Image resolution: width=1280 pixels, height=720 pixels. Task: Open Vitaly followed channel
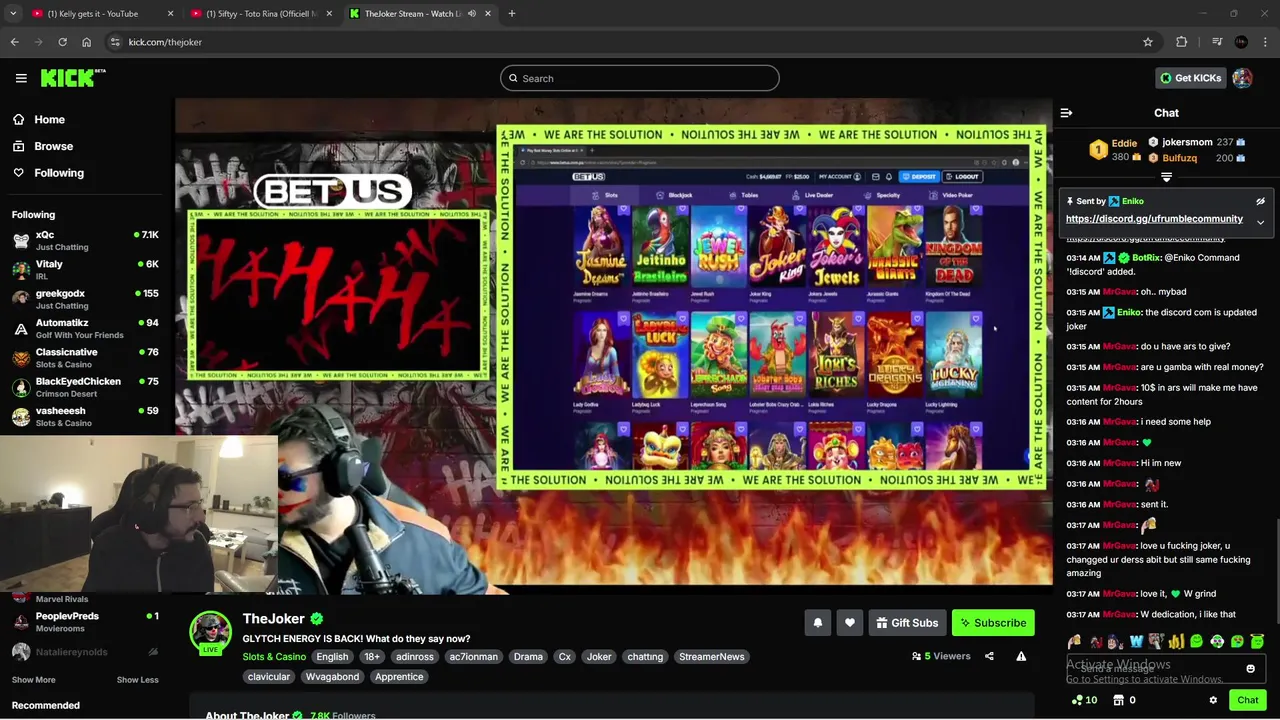tap(84, 270)
